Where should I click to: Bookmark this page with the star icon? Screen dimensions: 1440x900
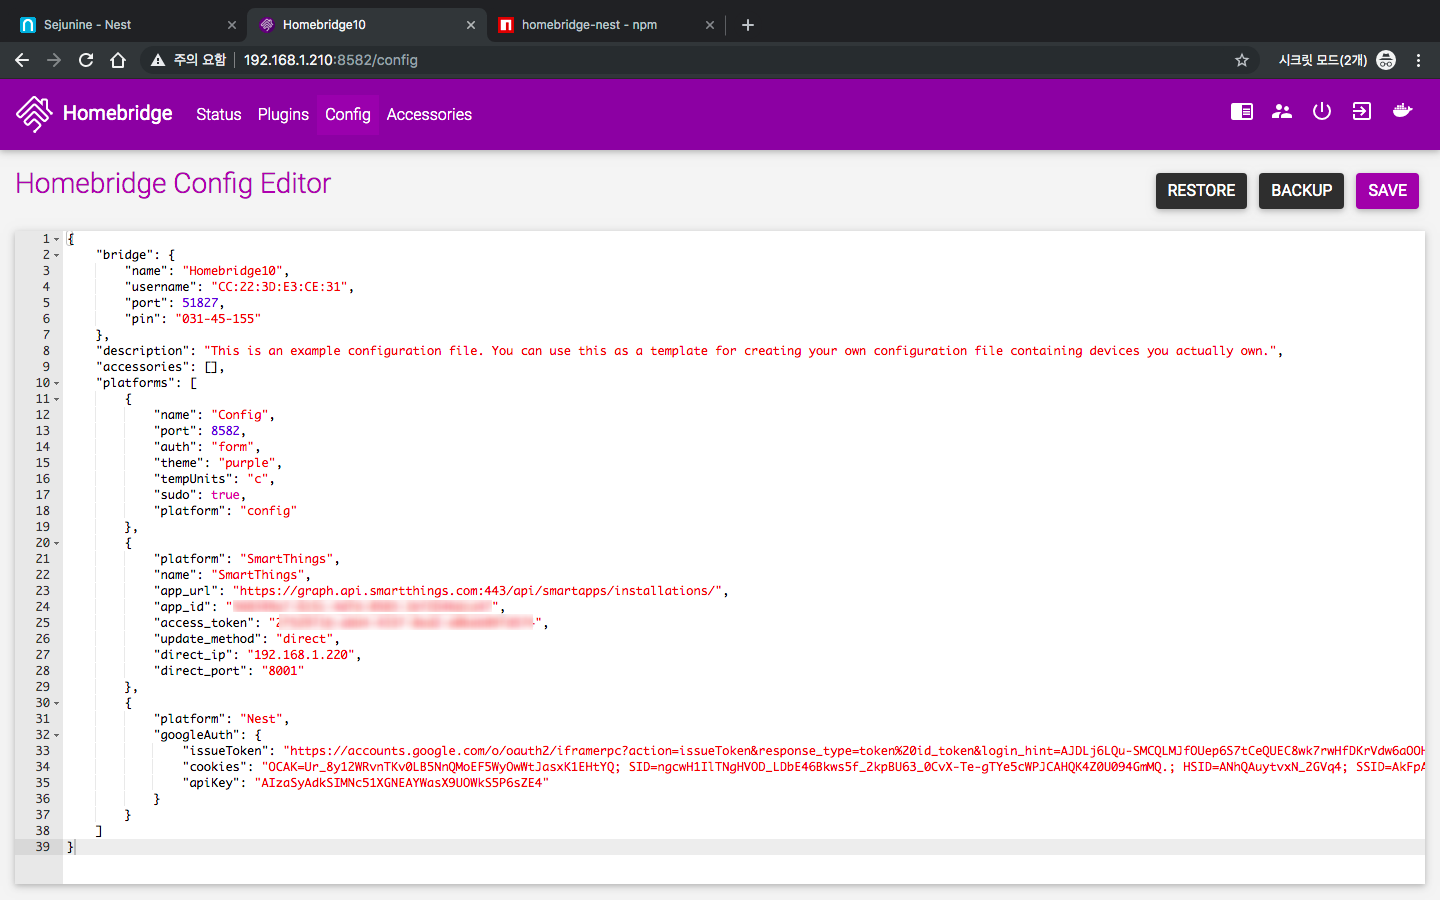point(1242,60)
